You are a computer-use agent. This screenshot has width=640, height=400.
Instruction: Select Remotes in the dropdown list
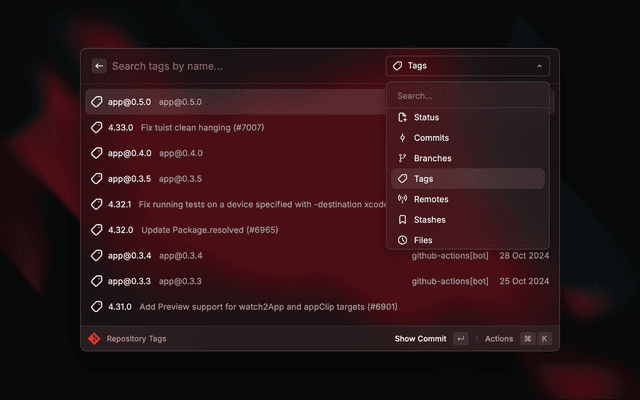431,199
